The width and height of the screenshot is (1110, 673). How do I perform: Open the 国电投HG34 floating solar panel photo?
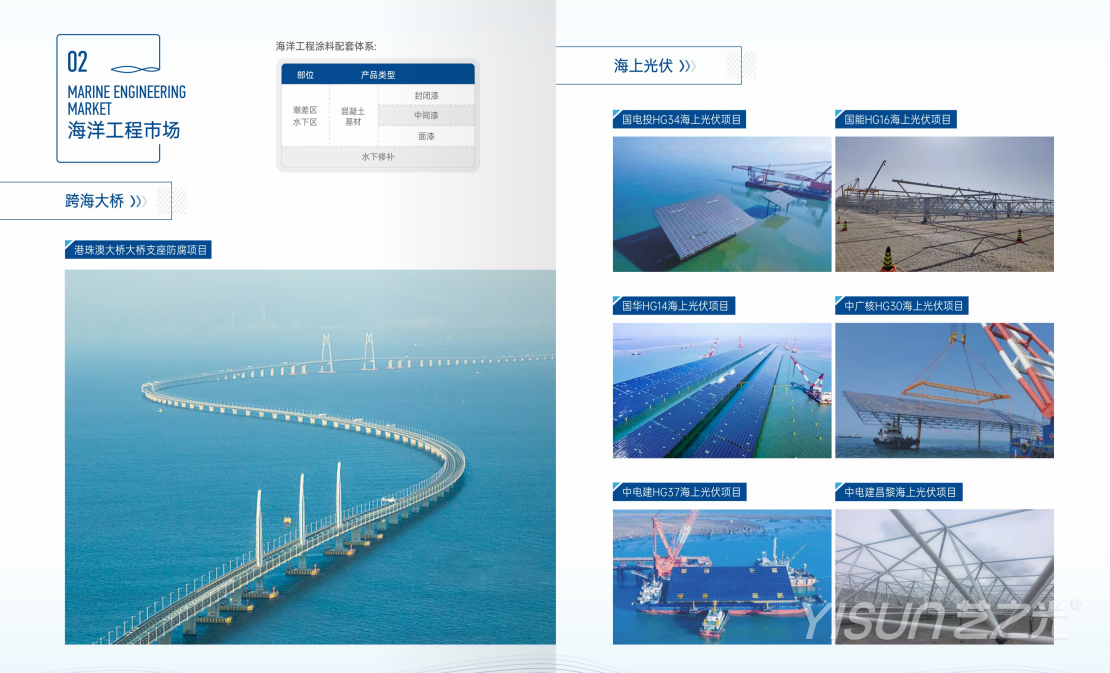(722, 204)
